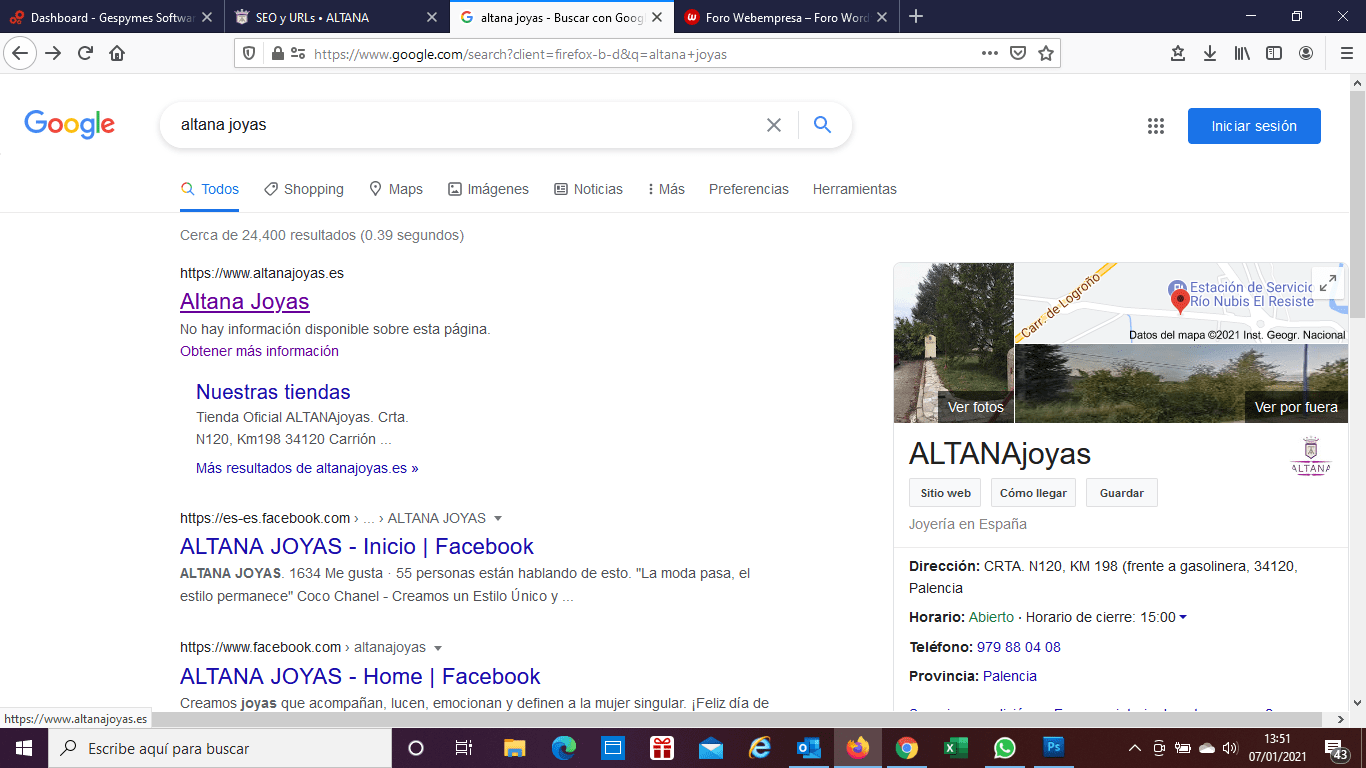Open Photoshop from the taskbar
The width and height of the screenshot is (1366, 768).
[x=1053, y=748]
